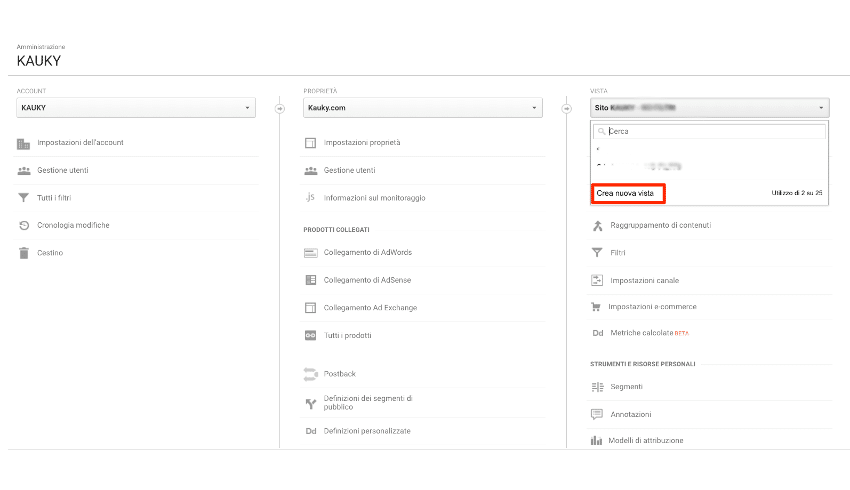Click the Tutti i prodotti link icon

(310, 336)
